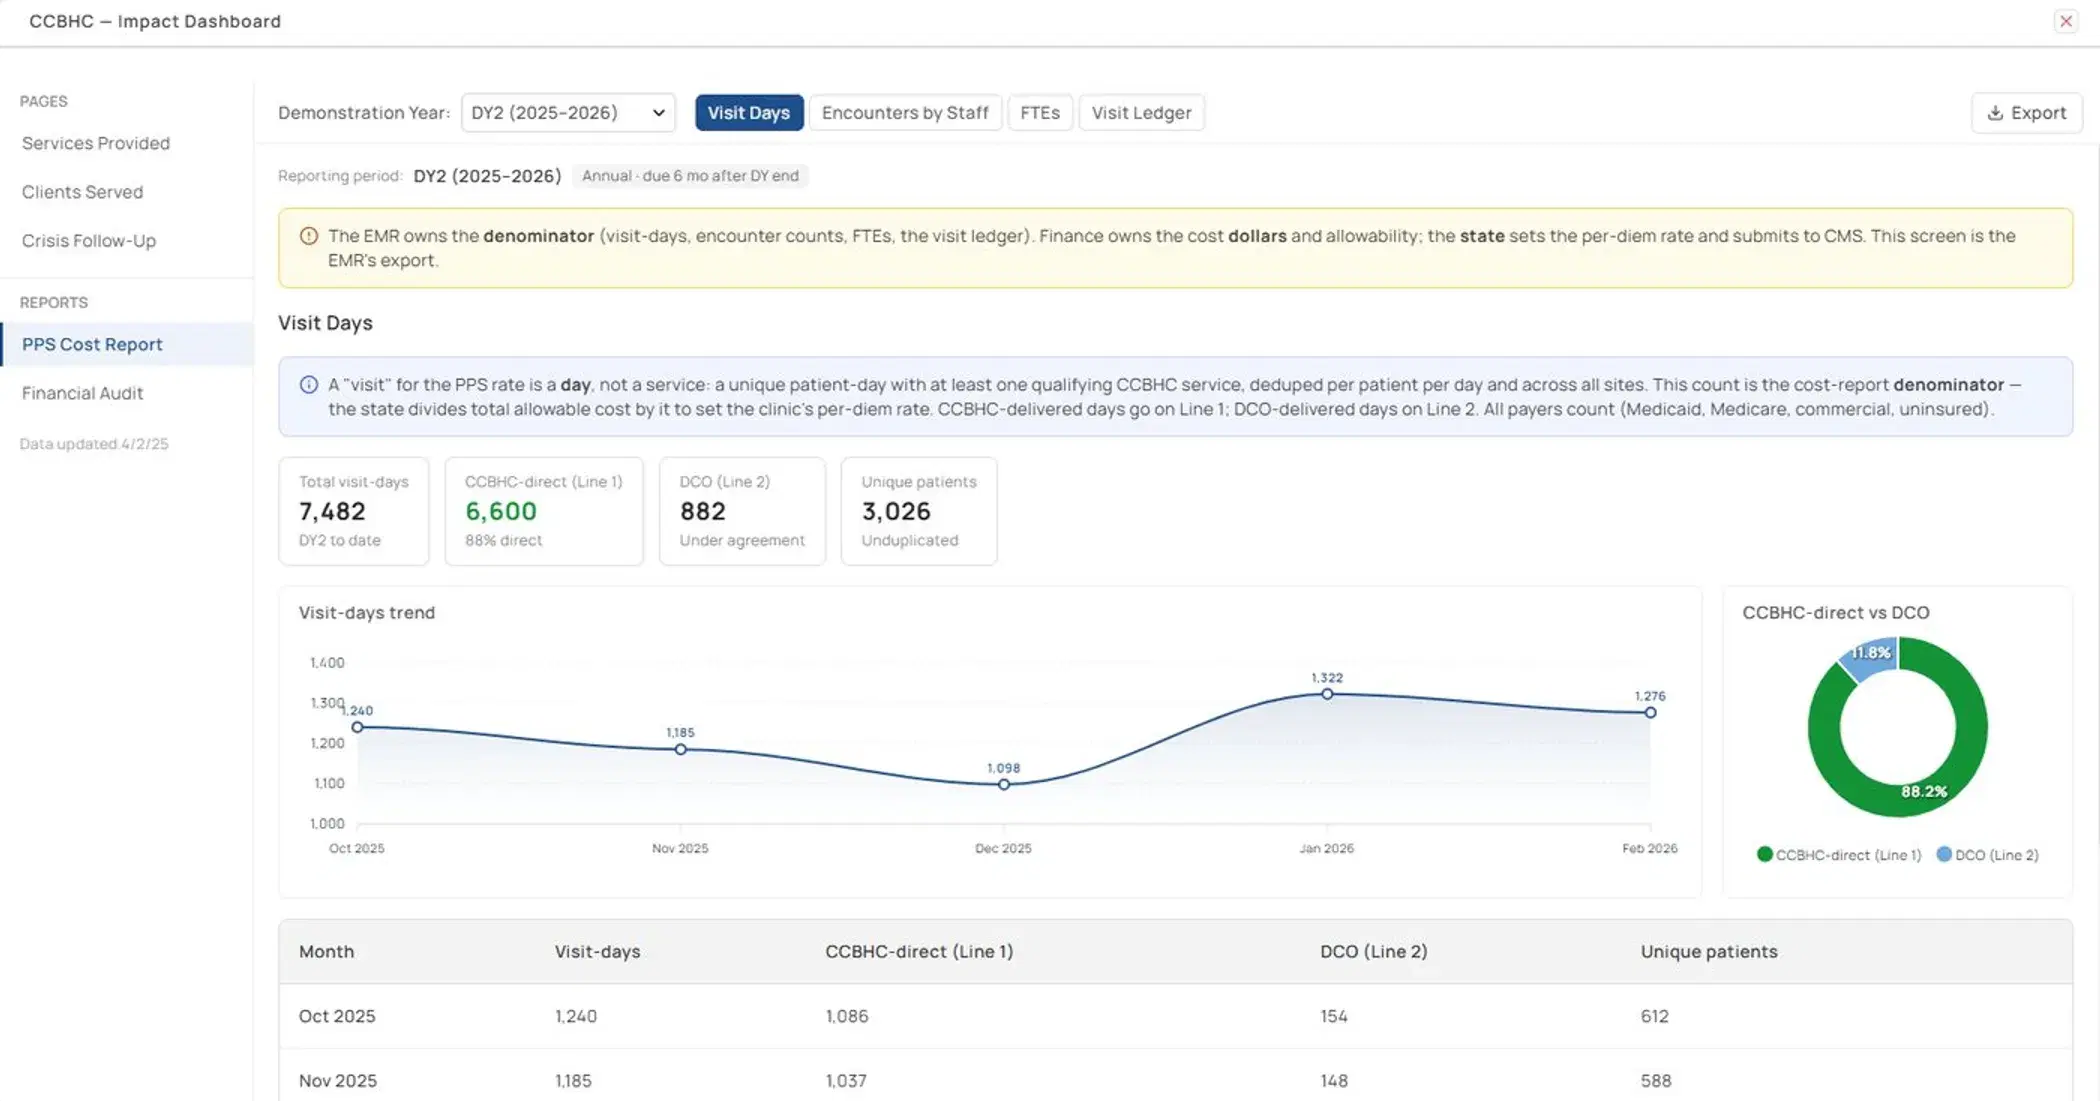Viewport: 2100px width, 1101px height.
Task: Go to Services Provided page
Action: [x=96, y=143]
